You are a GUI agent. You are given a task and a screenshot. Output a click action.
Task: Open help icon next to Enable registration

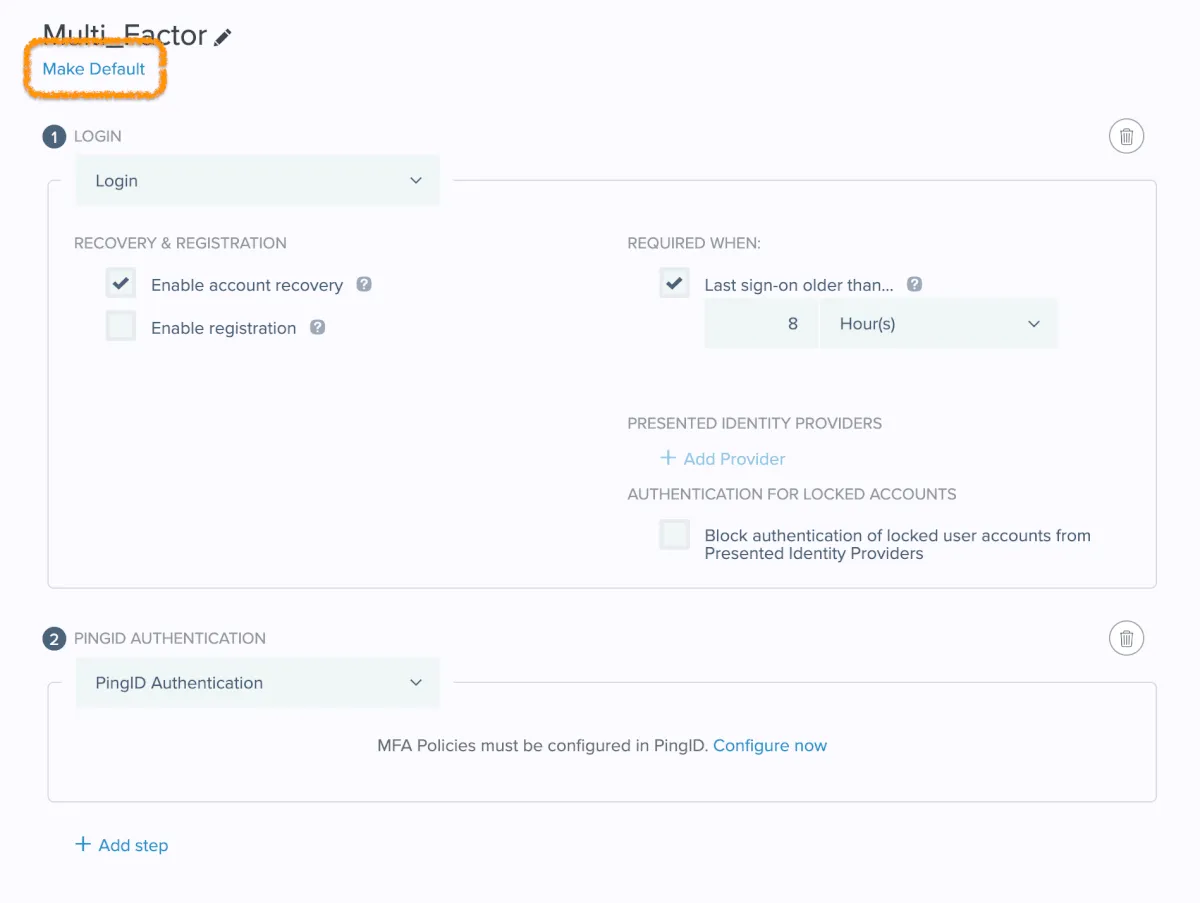[x=317, y=327]
